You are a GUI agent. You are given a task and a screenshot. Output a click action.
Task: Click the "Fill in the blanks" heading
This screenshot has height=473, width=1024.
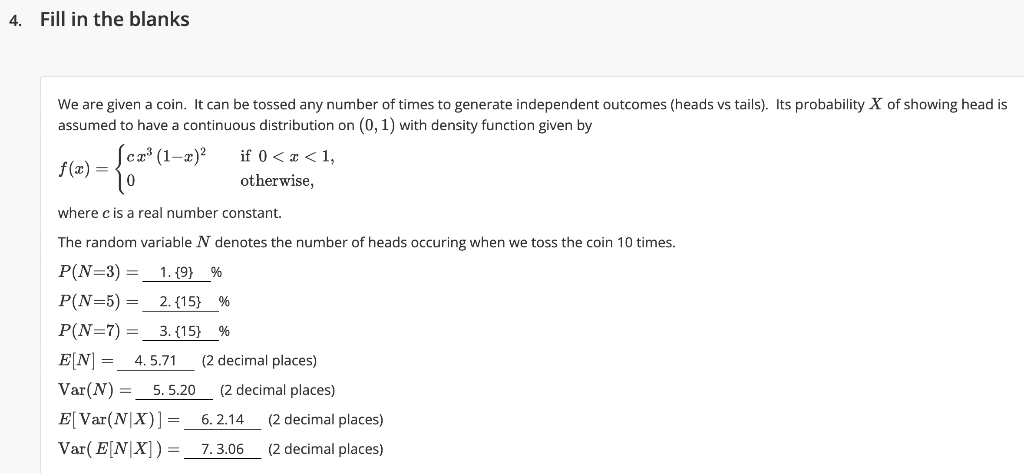[115, 19]
